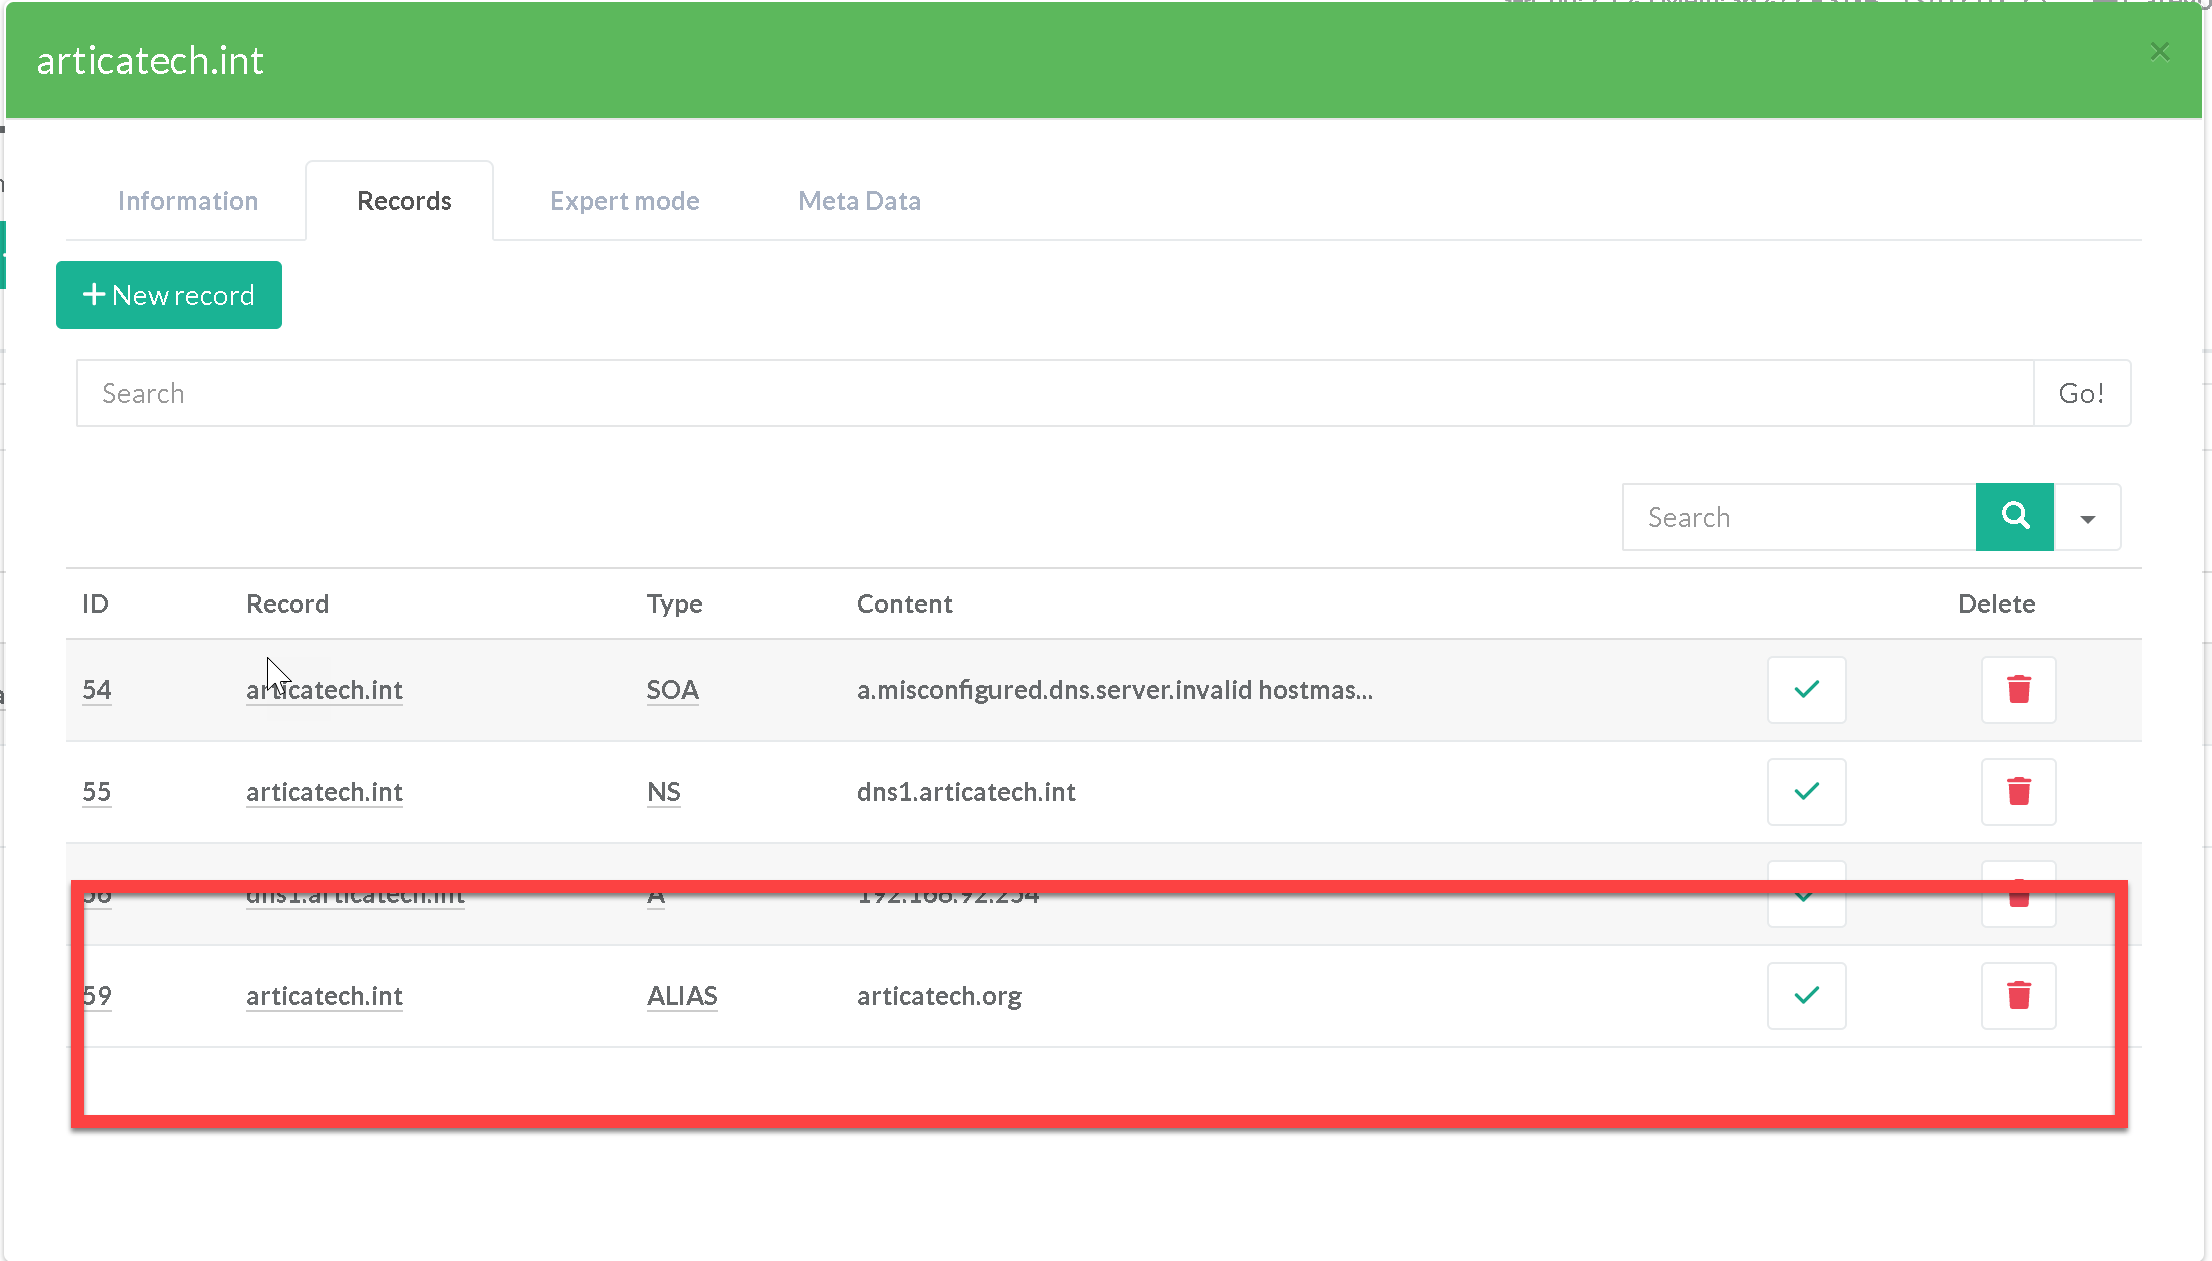The height and width of the screenshot is (1261, 2212).
Task: Open record ID 55 link
Action: [96, 792]
